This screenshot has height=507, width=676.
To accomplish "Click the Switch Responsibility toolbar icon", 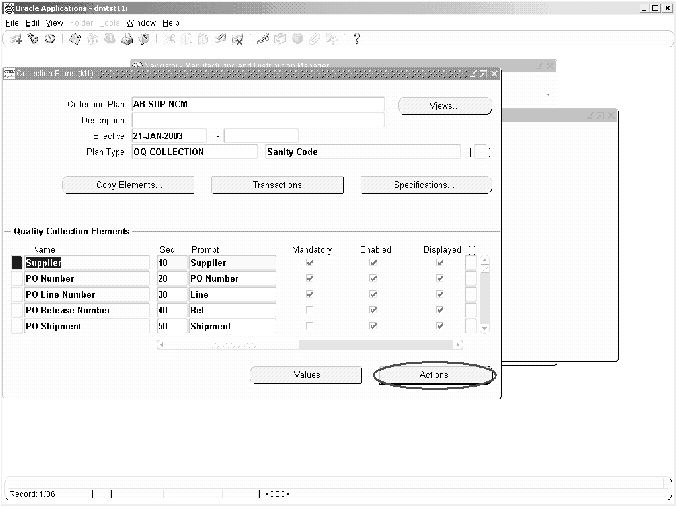I will click(x=110, y=39).
